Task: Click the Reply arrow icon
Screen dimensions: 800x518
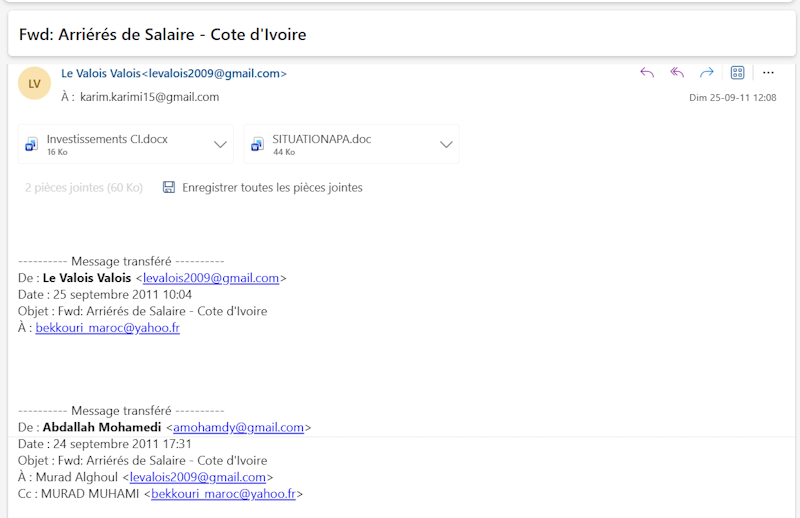Action: [647, 72]
